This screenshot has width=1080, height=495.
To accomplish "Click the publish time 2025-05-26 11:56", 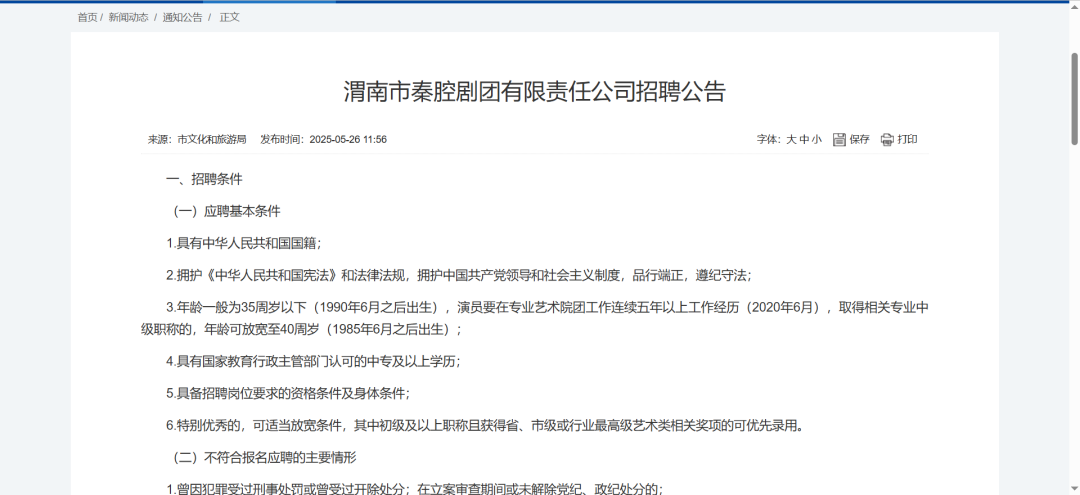I will tap(348, 140).
